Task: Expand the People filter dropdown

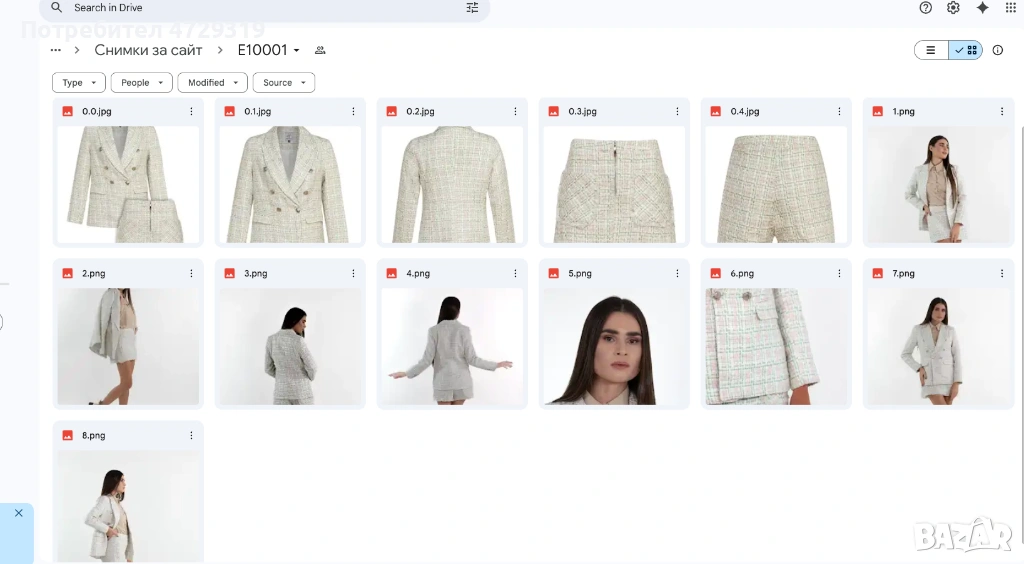Action: tap(141, 83)
